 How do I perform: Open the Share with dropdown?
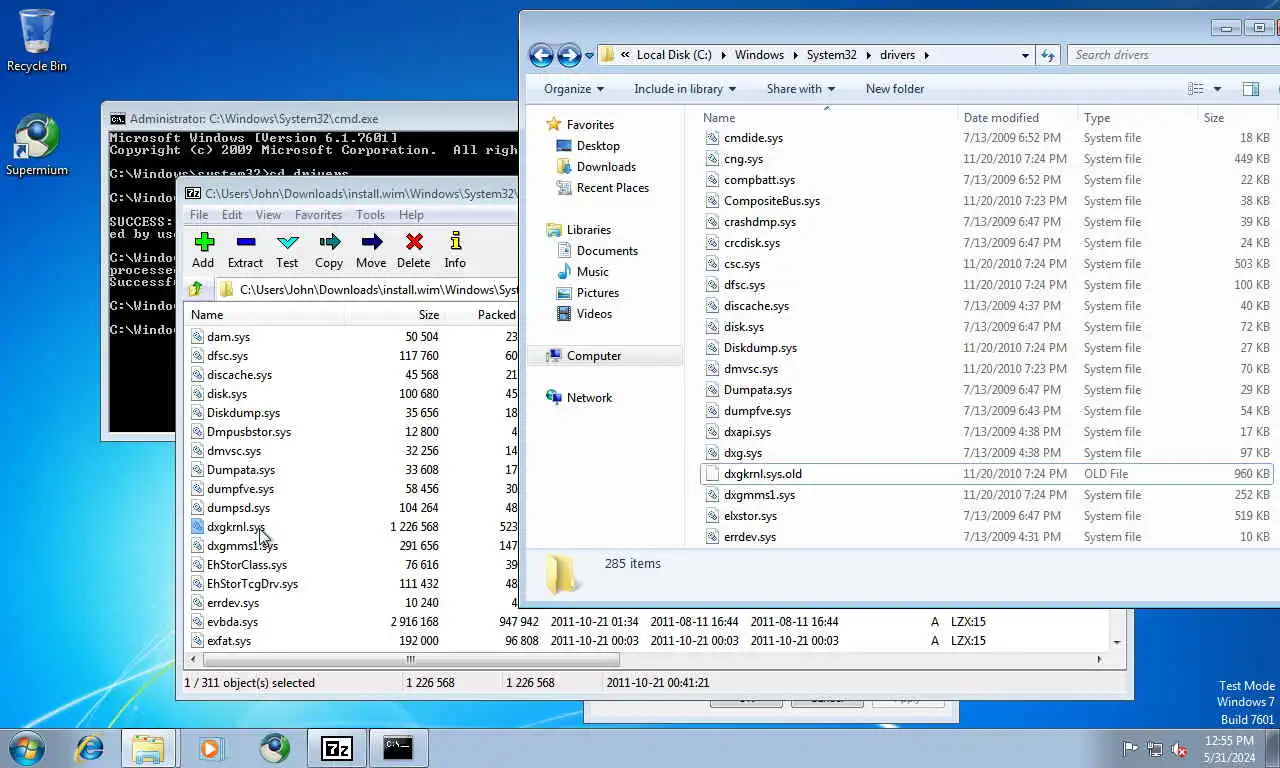tap(801, 89)
